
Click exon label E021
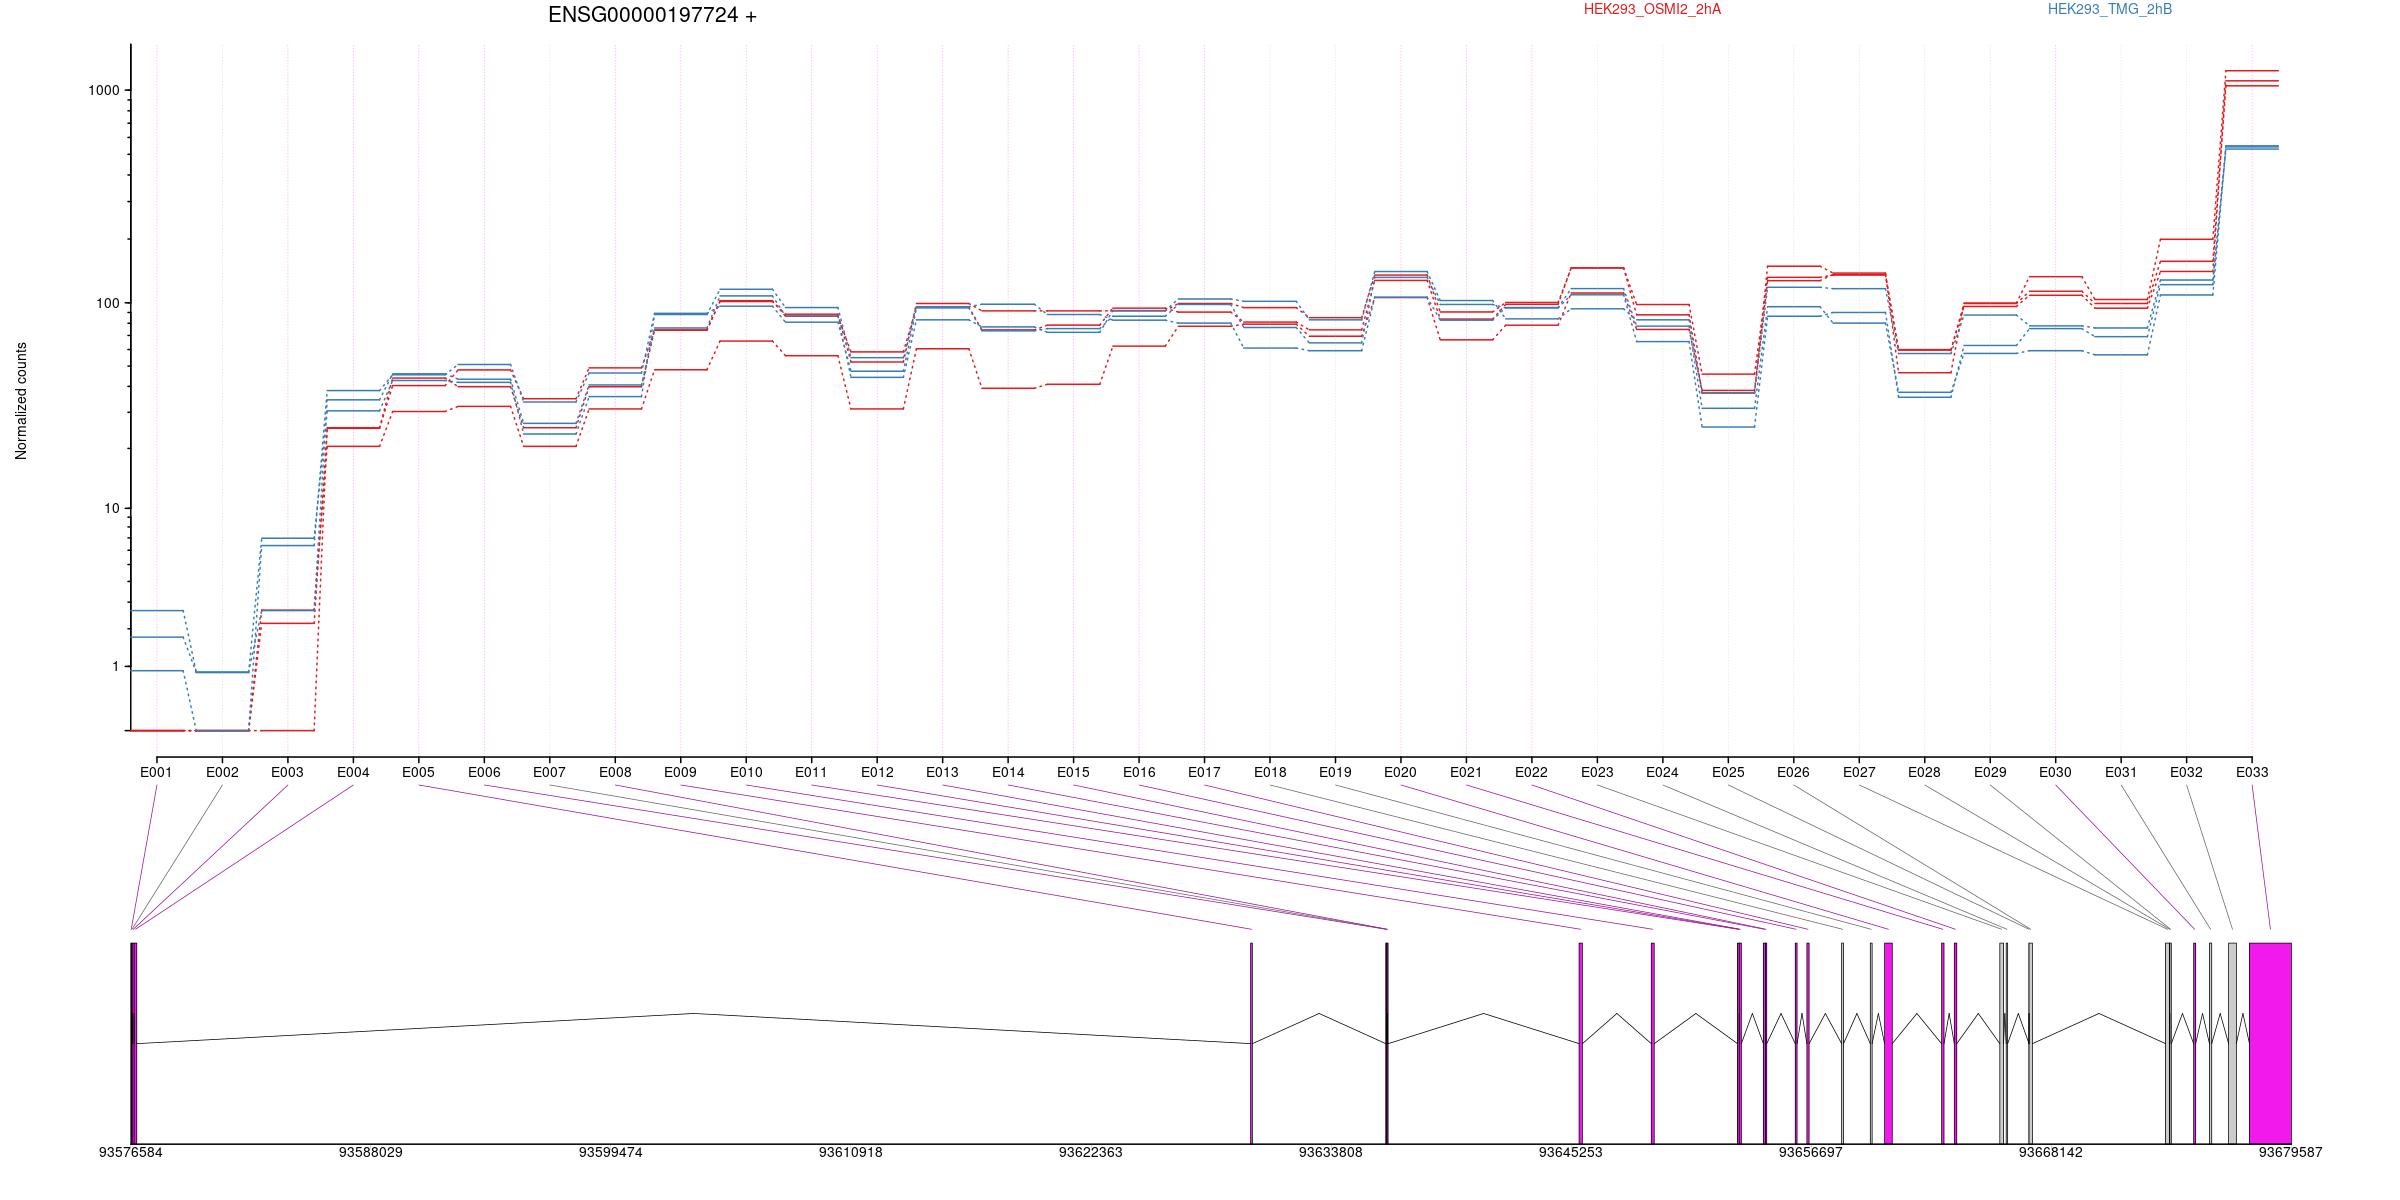click(1466, 772)
